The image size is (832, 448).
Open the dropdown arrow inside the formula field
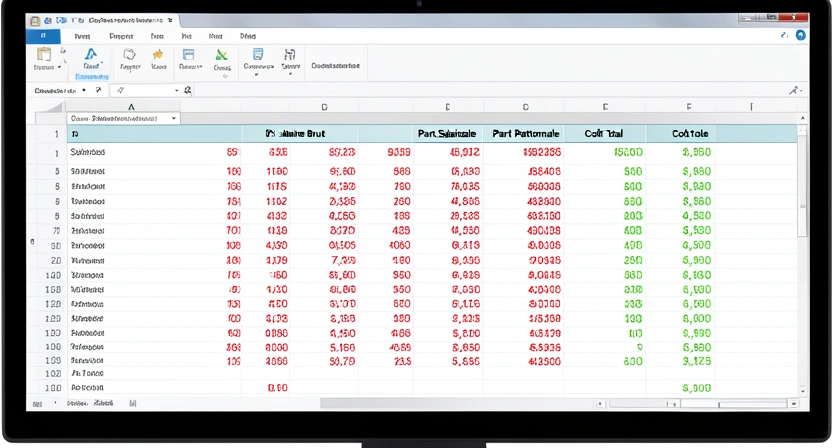(x=176, y=91)
